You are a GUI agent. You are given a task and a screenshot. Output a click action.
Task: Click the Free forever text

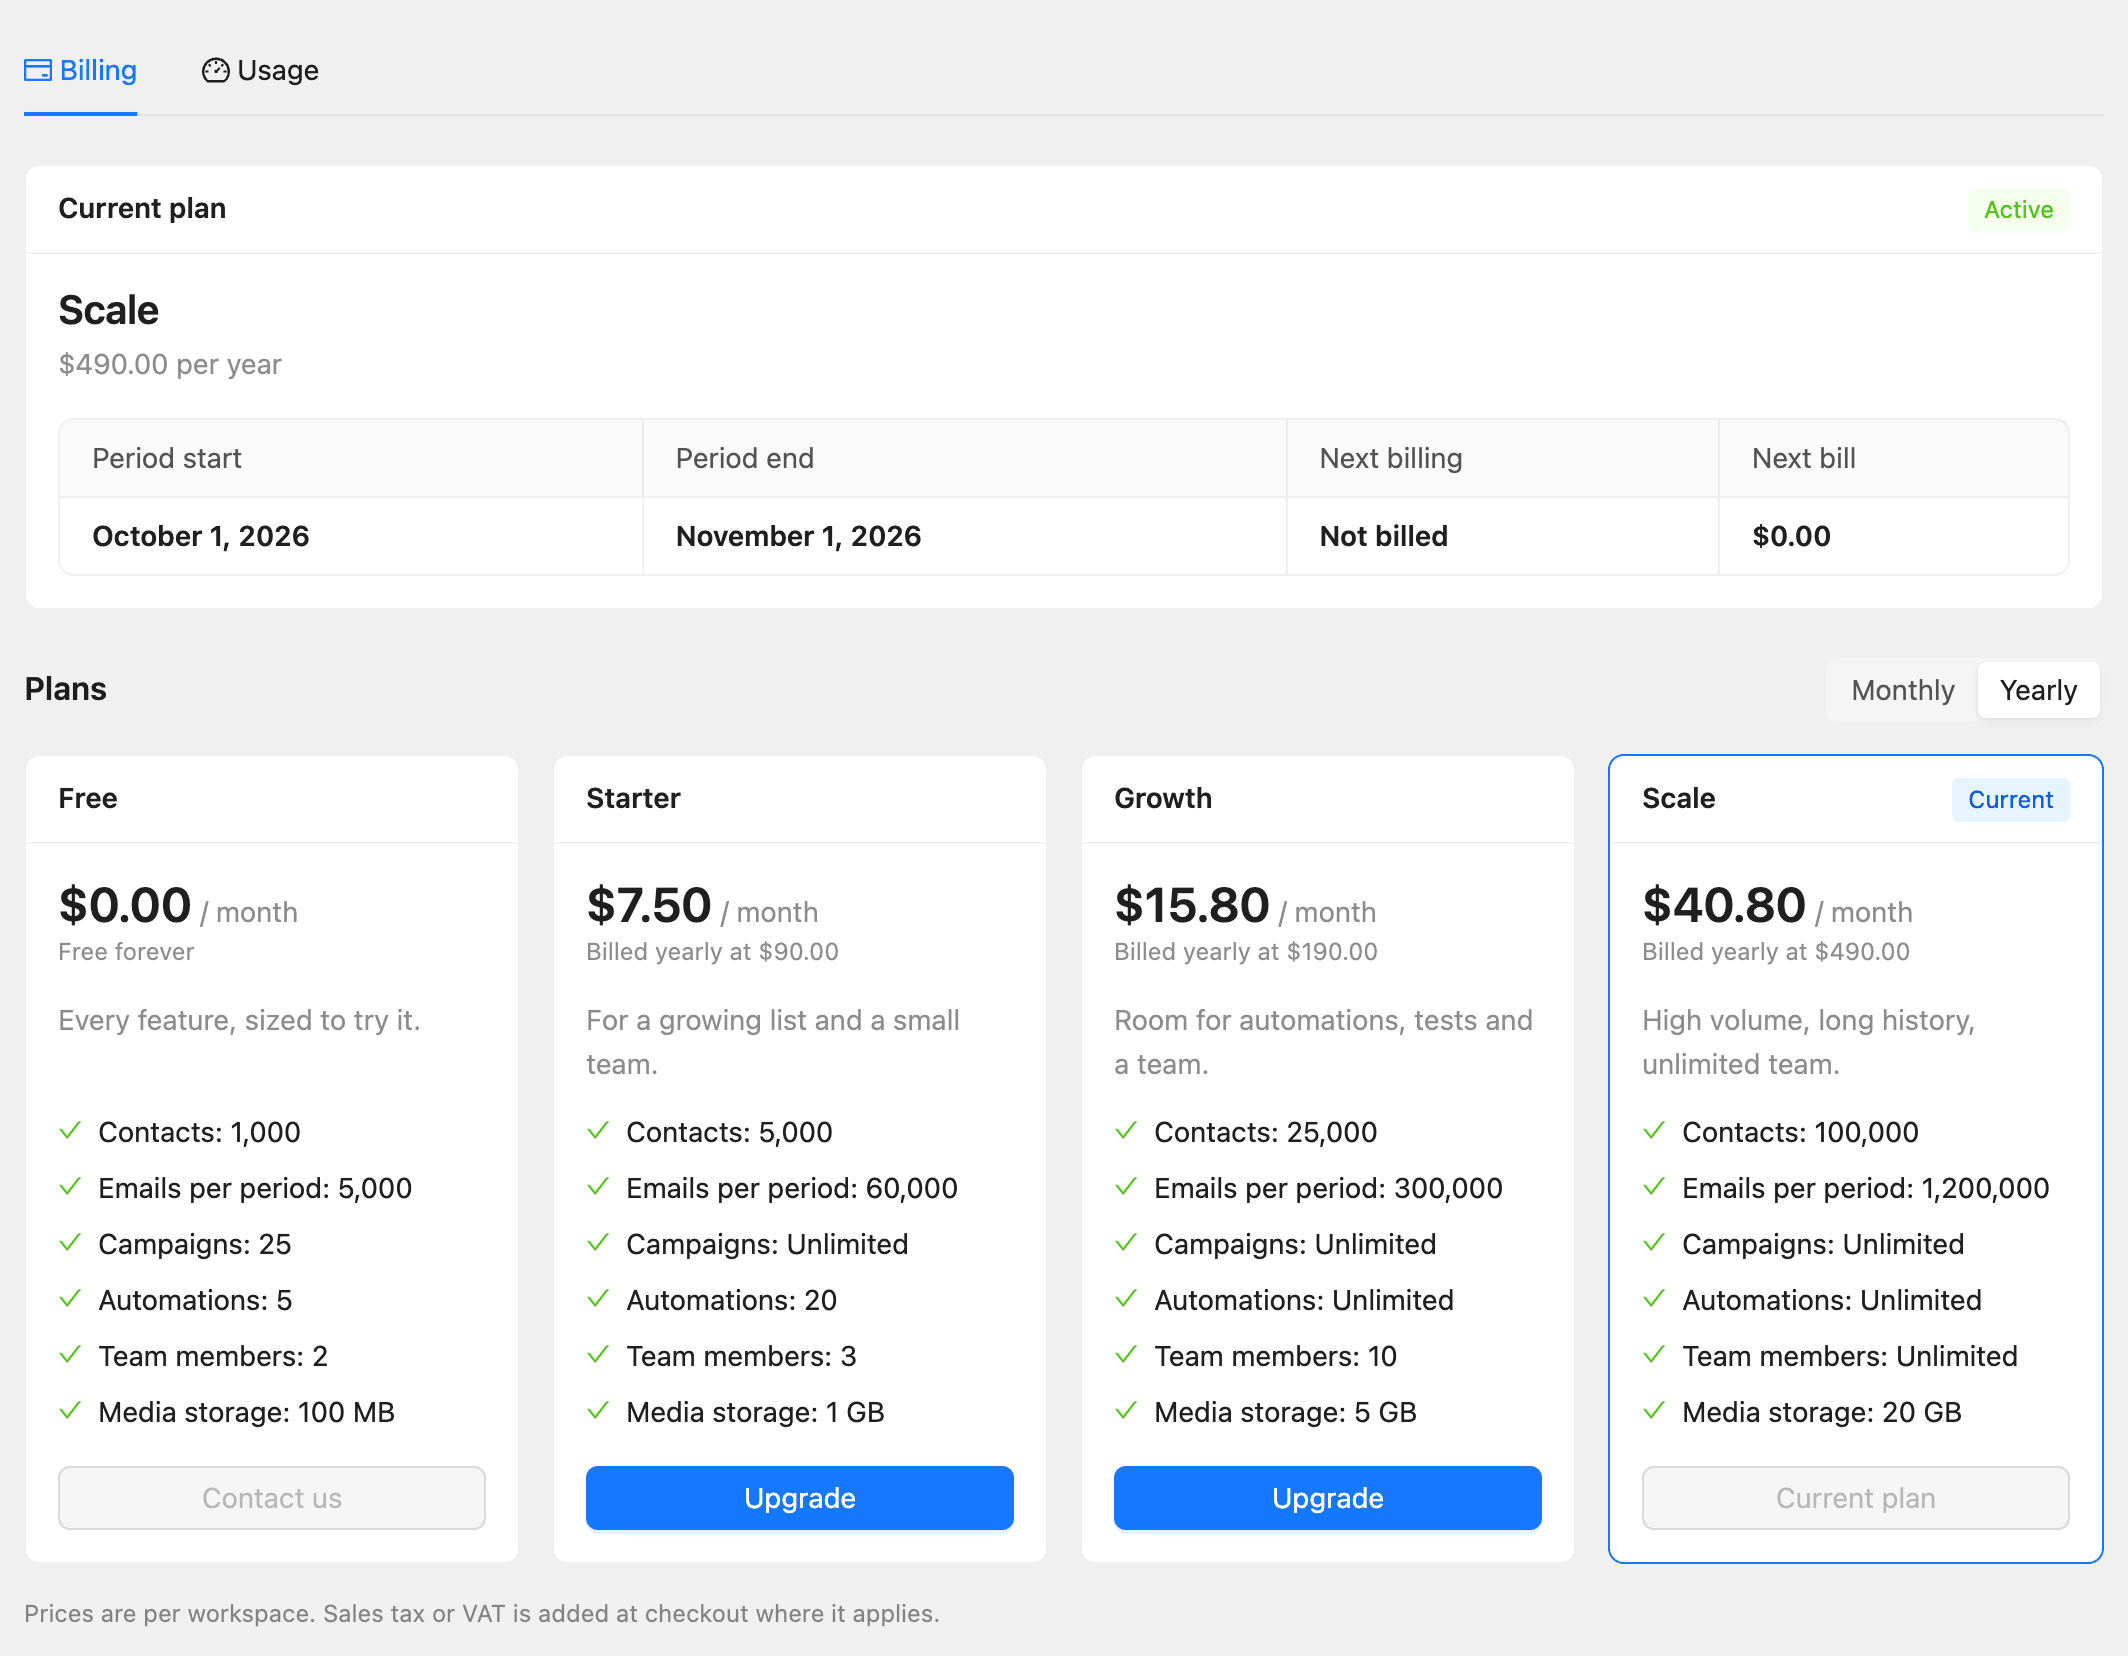(126, 952)
